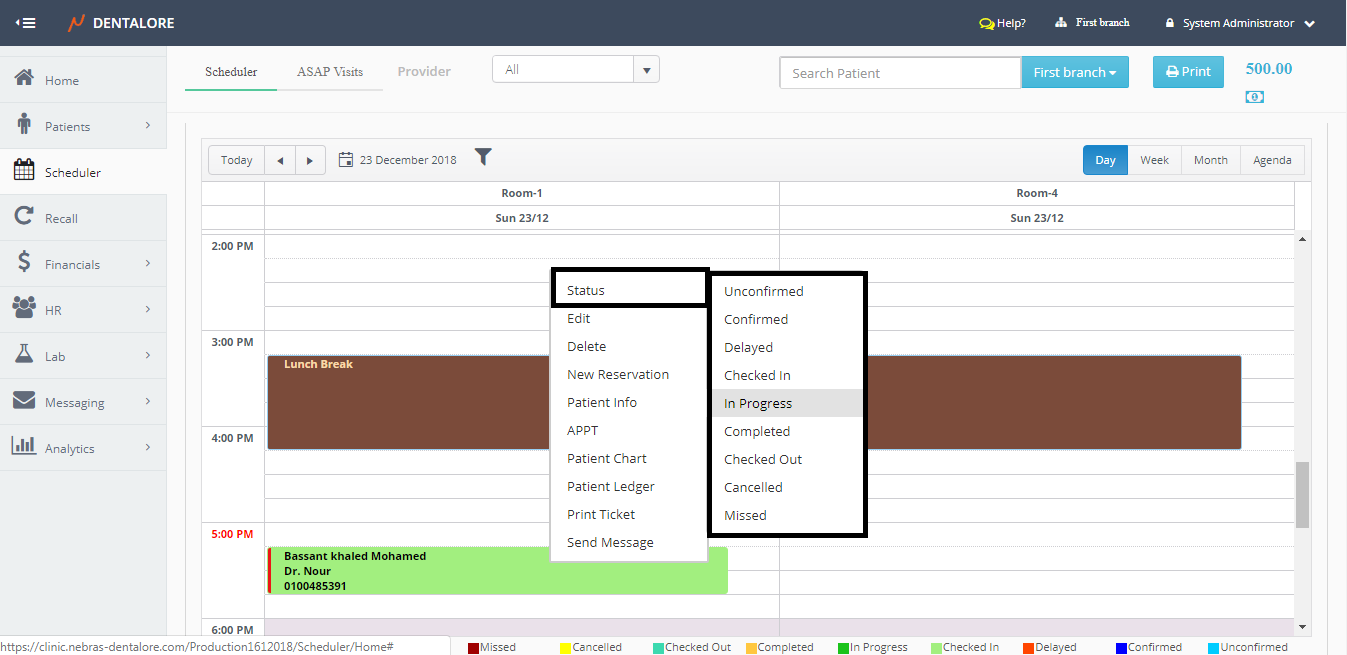Go to the next day arrow

pyautogui.click(x=310, y=160)
